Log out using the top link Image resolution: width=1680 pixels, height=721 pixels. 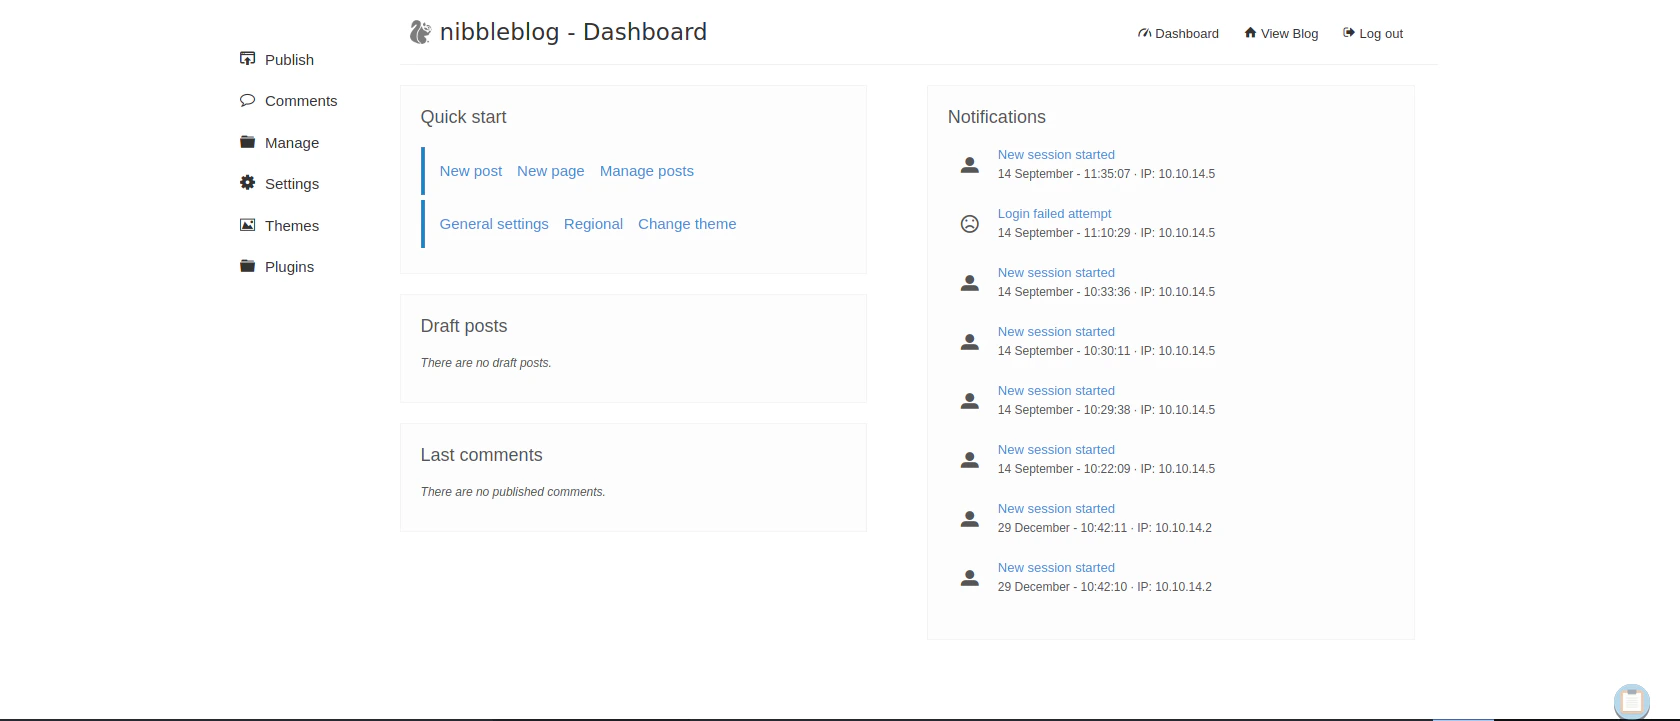pyautogui.click(x=1381, y=34)
